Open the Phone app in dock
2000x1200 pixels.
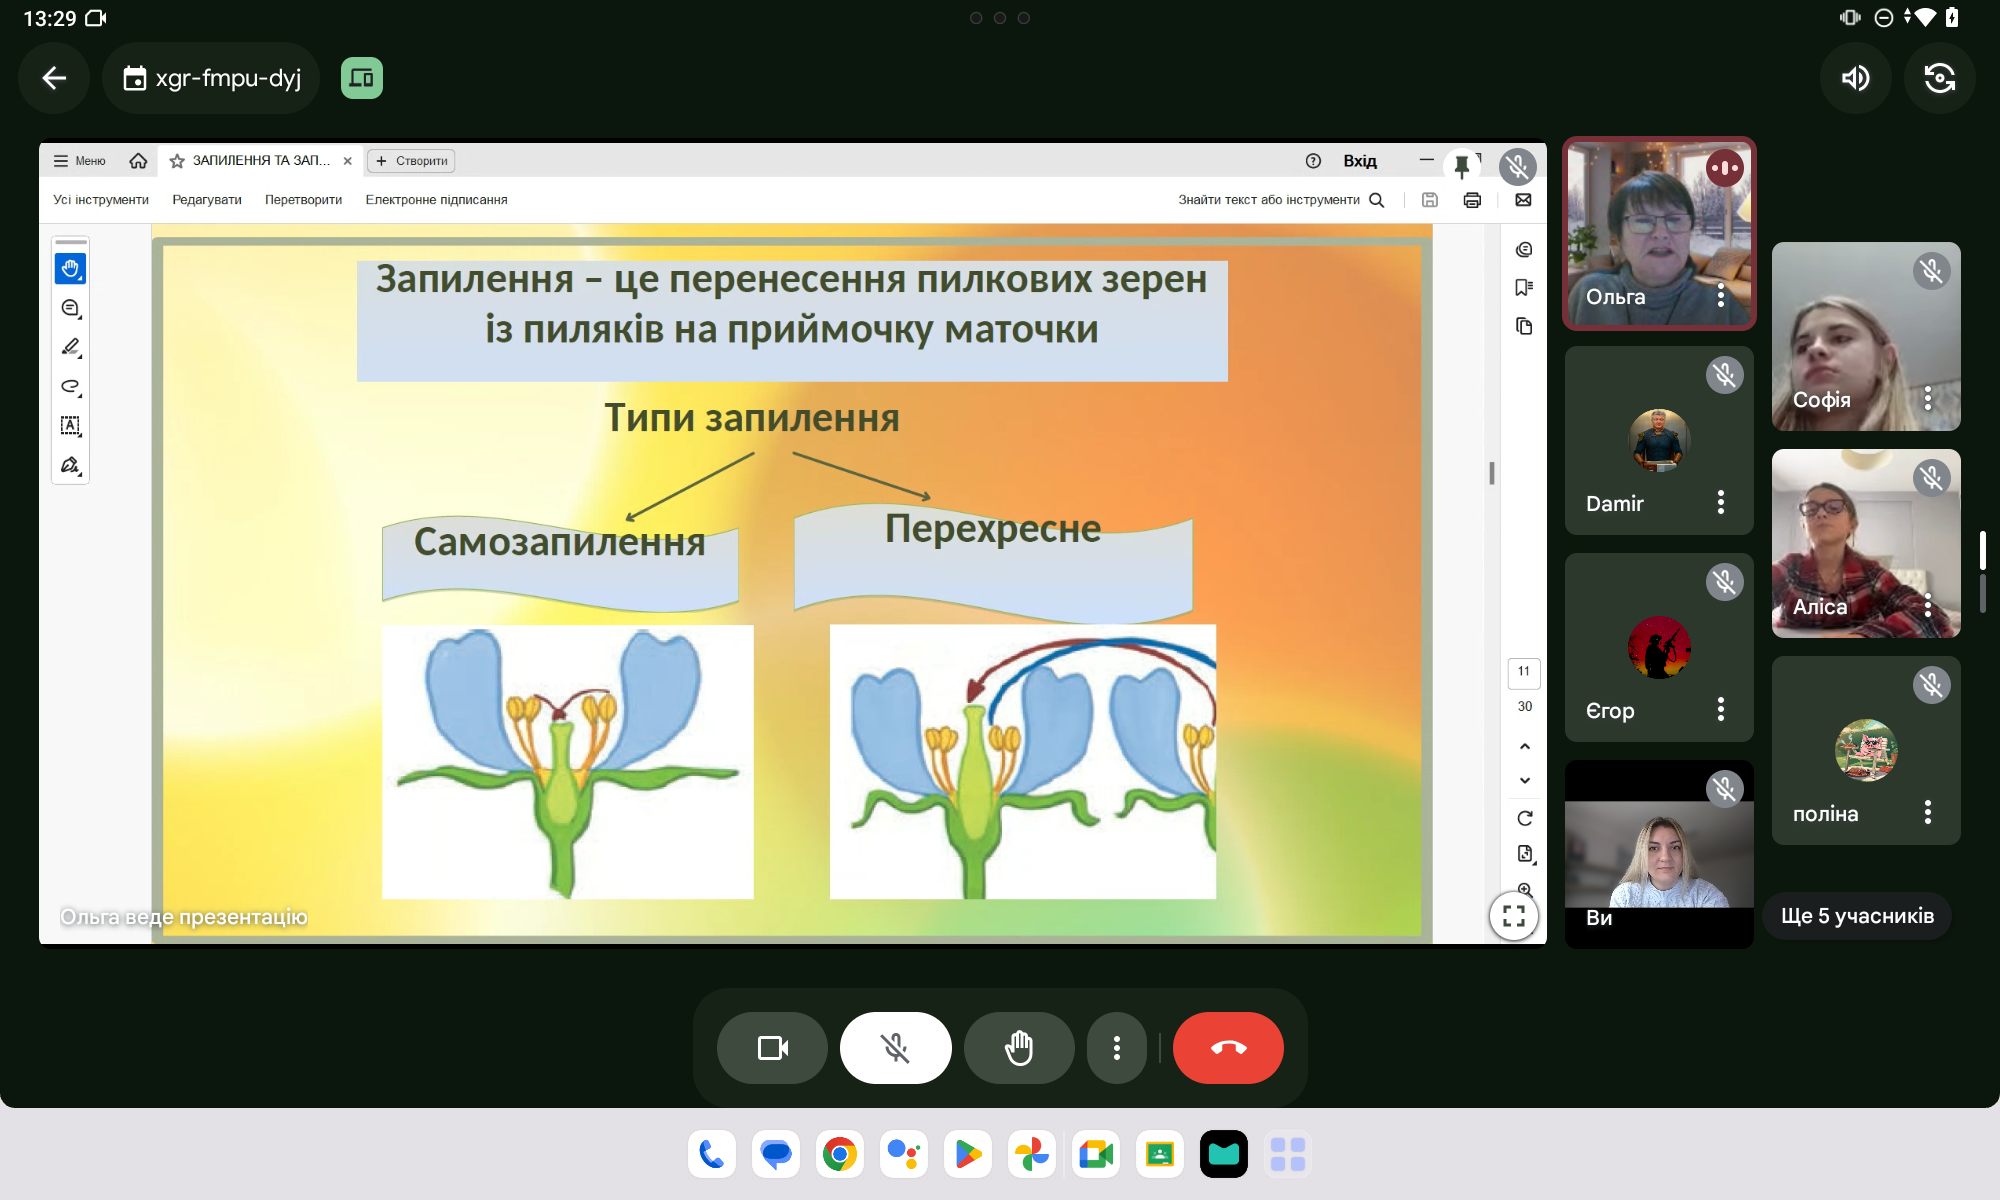pyautogui.click(x=712, y=1155)
